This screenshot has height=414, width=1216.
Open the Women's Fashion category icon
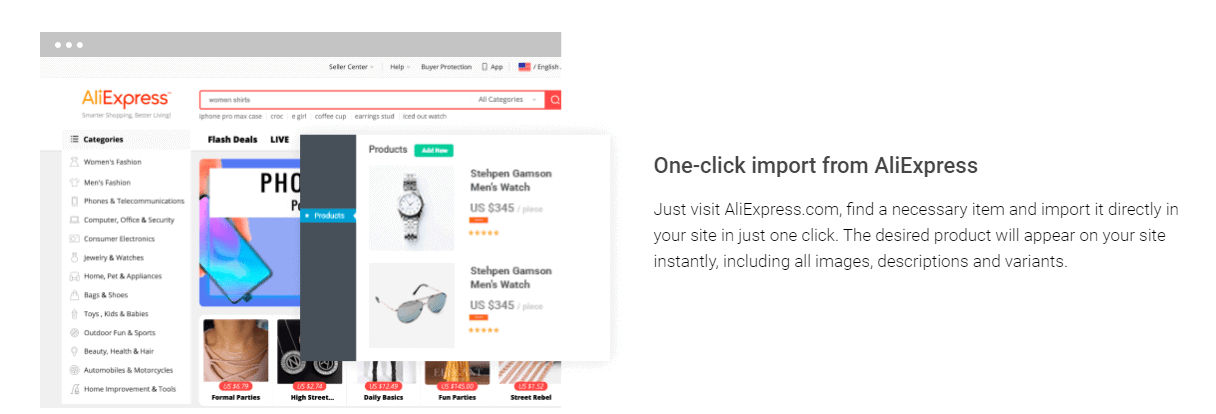pos(74,162)
